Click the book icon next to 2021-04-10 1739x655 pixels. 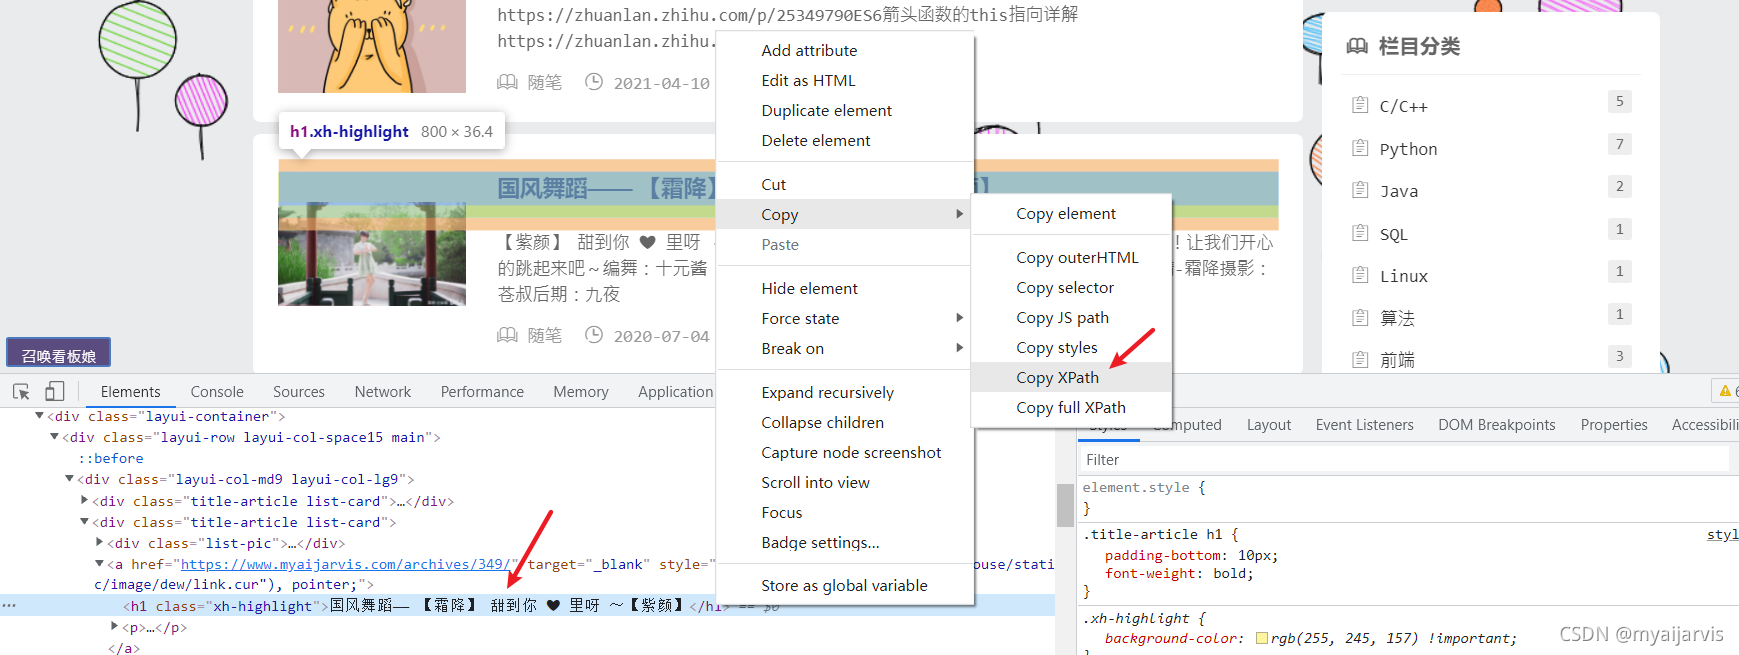click(507, 82)
